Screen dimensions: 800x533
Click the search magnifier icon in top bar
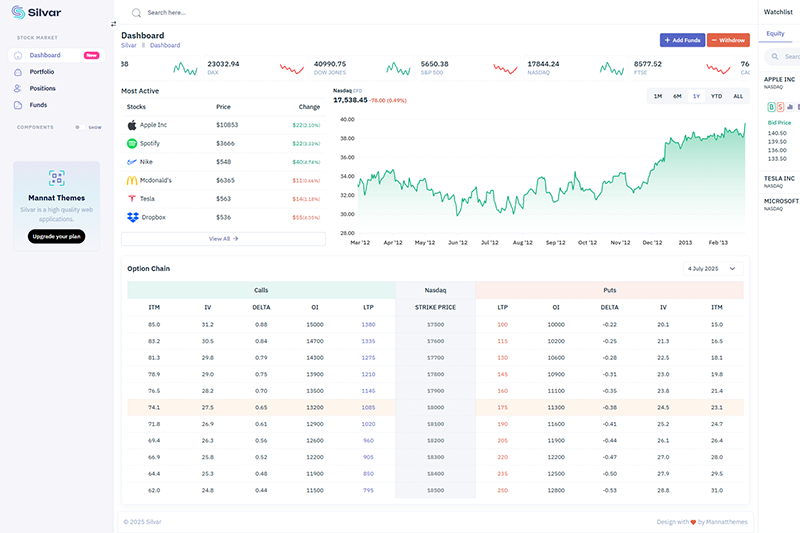[x=136, y=13]
